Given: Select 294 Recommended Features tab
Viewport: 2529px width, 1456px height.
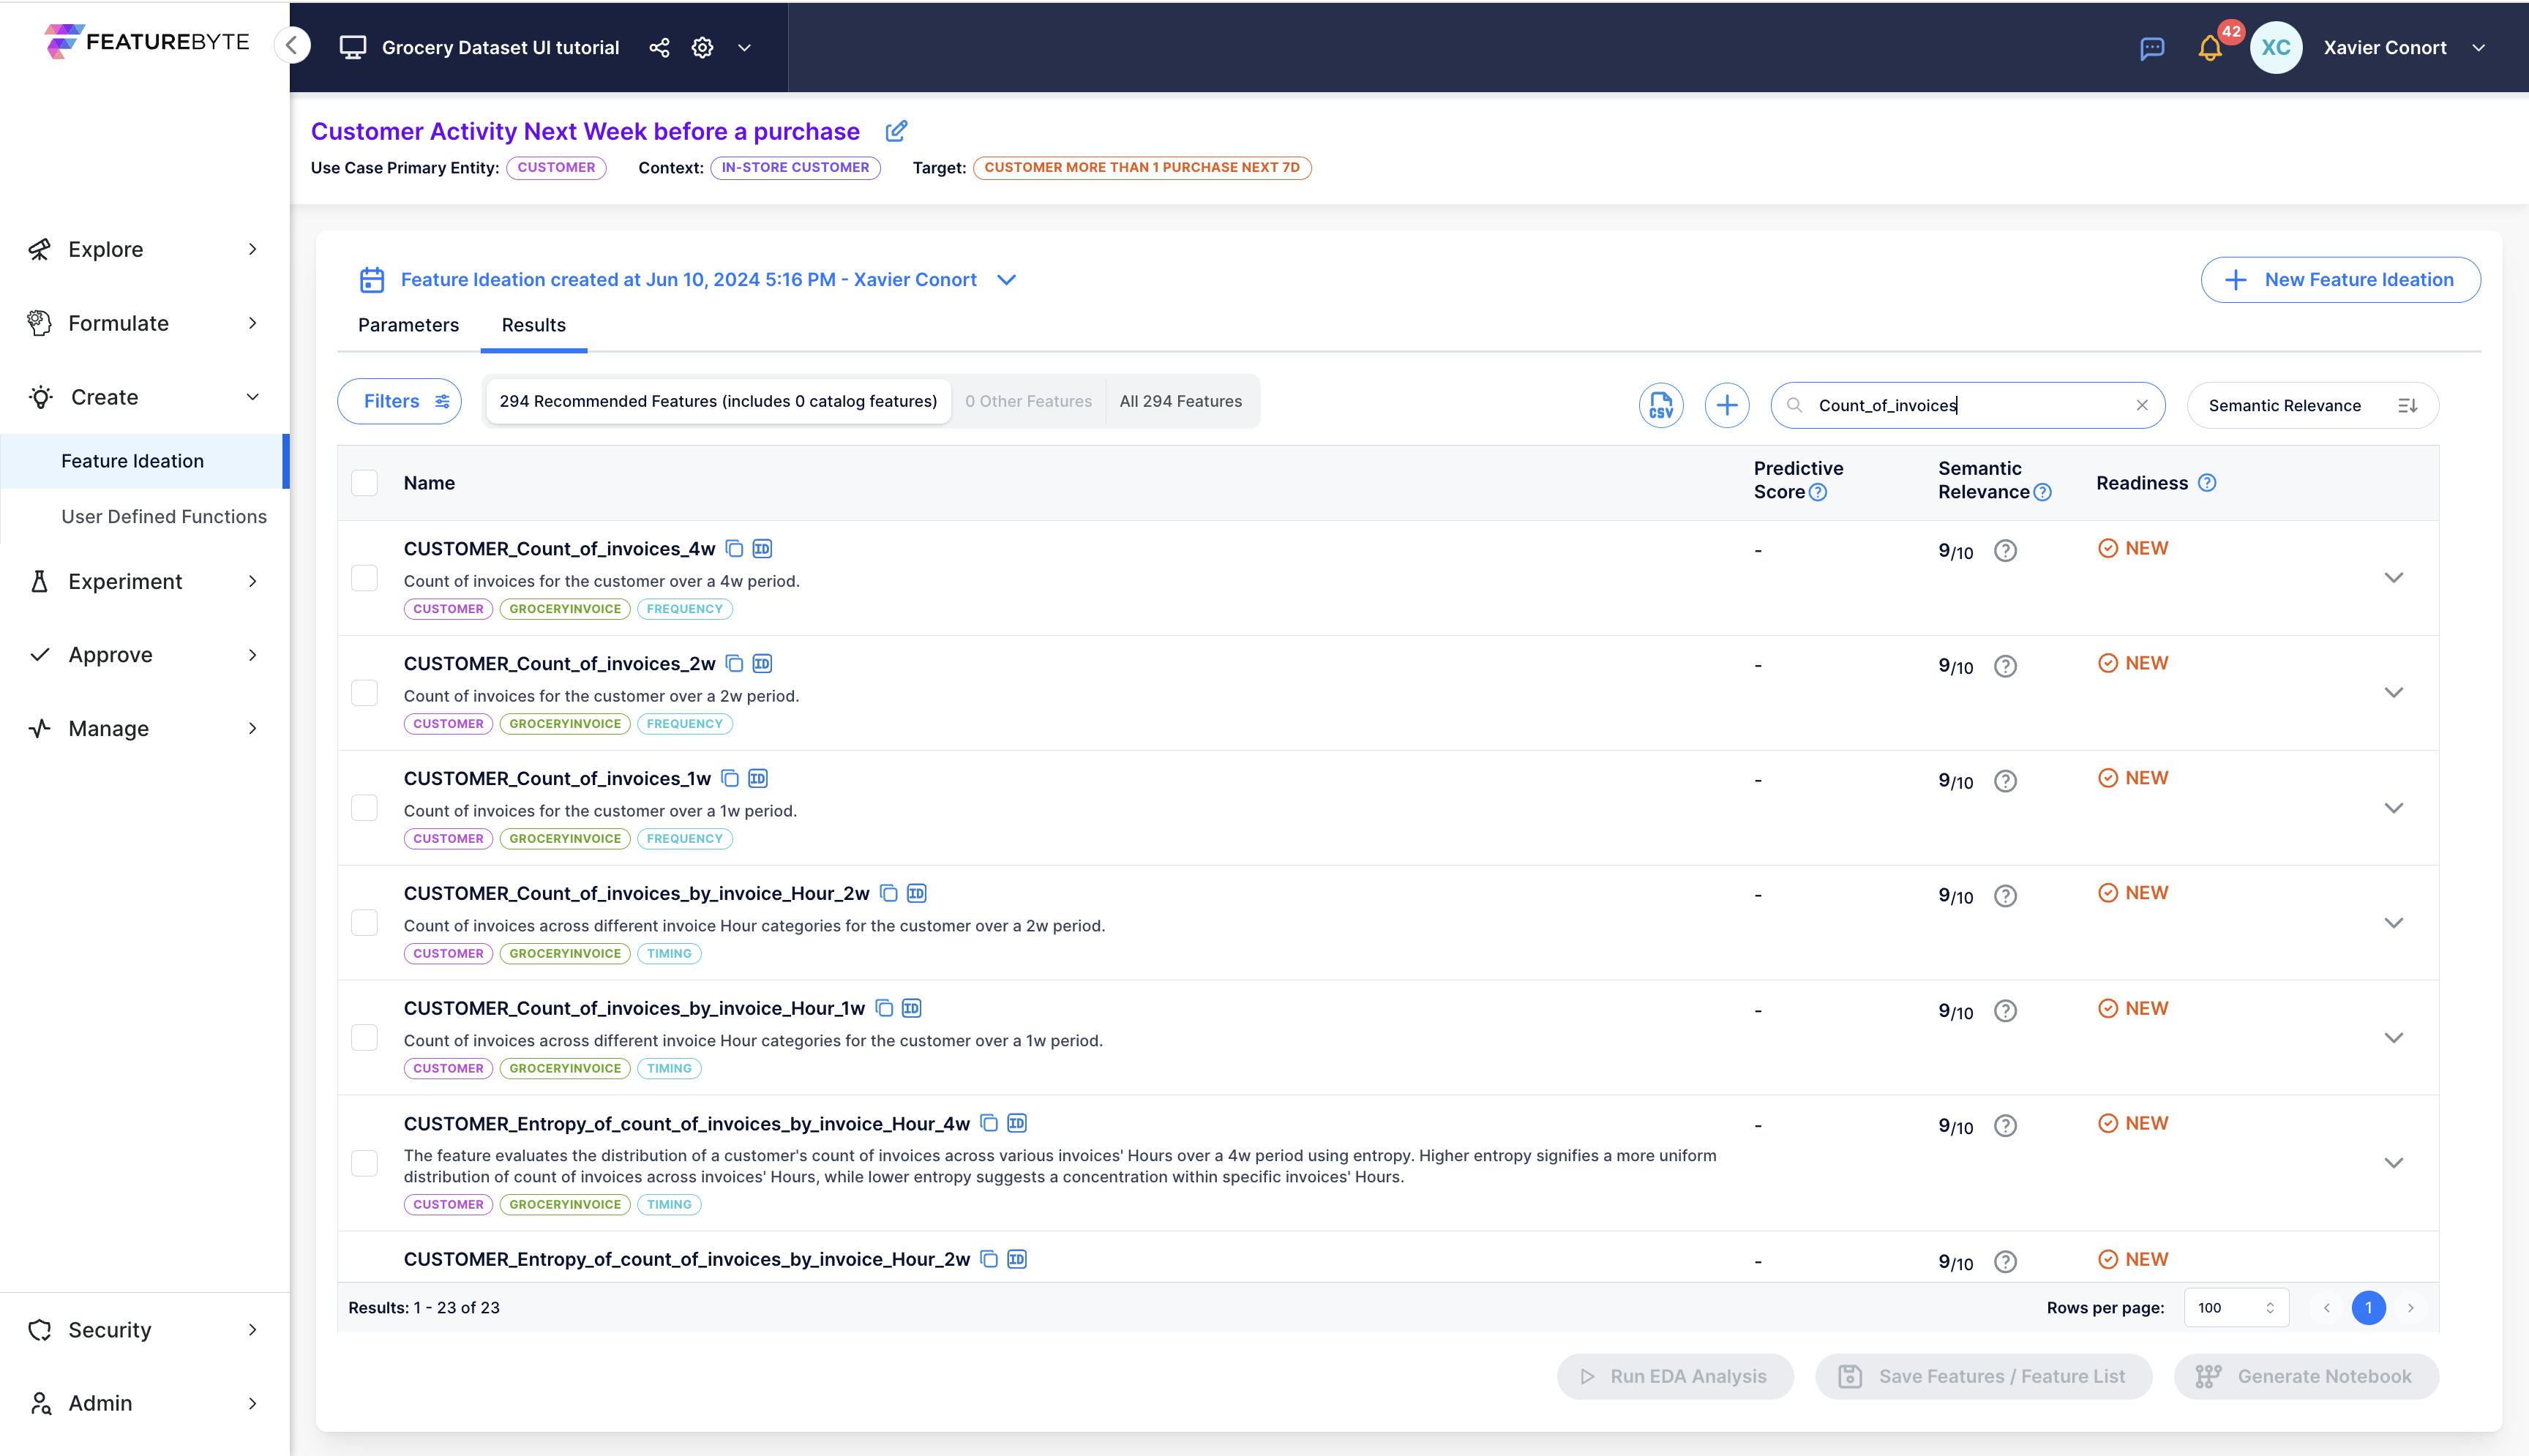Looking at the screenshot, I should pos(718,401).
